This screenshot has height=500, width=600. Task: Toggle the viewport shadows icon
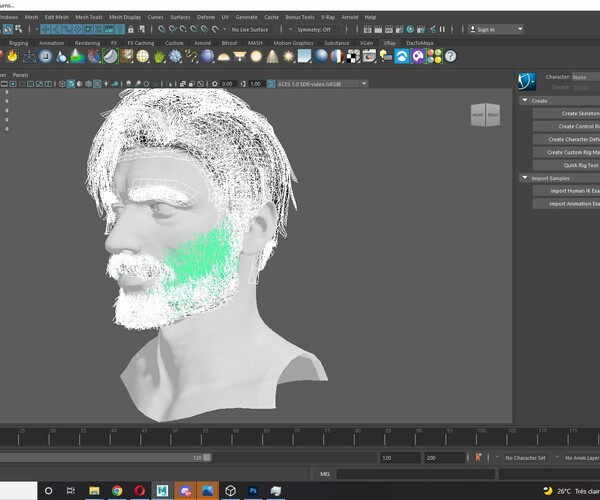[x=115, y=84]
